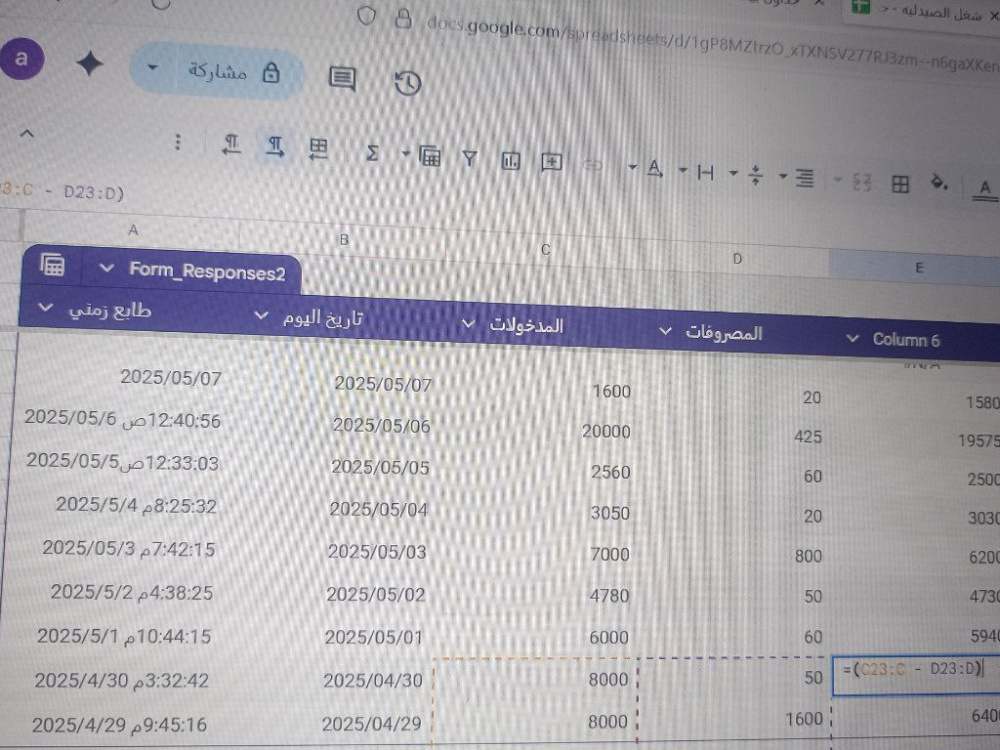Viewport: 1000px width, 750px height.
Task: Select column B header
Action: [344, 240]
